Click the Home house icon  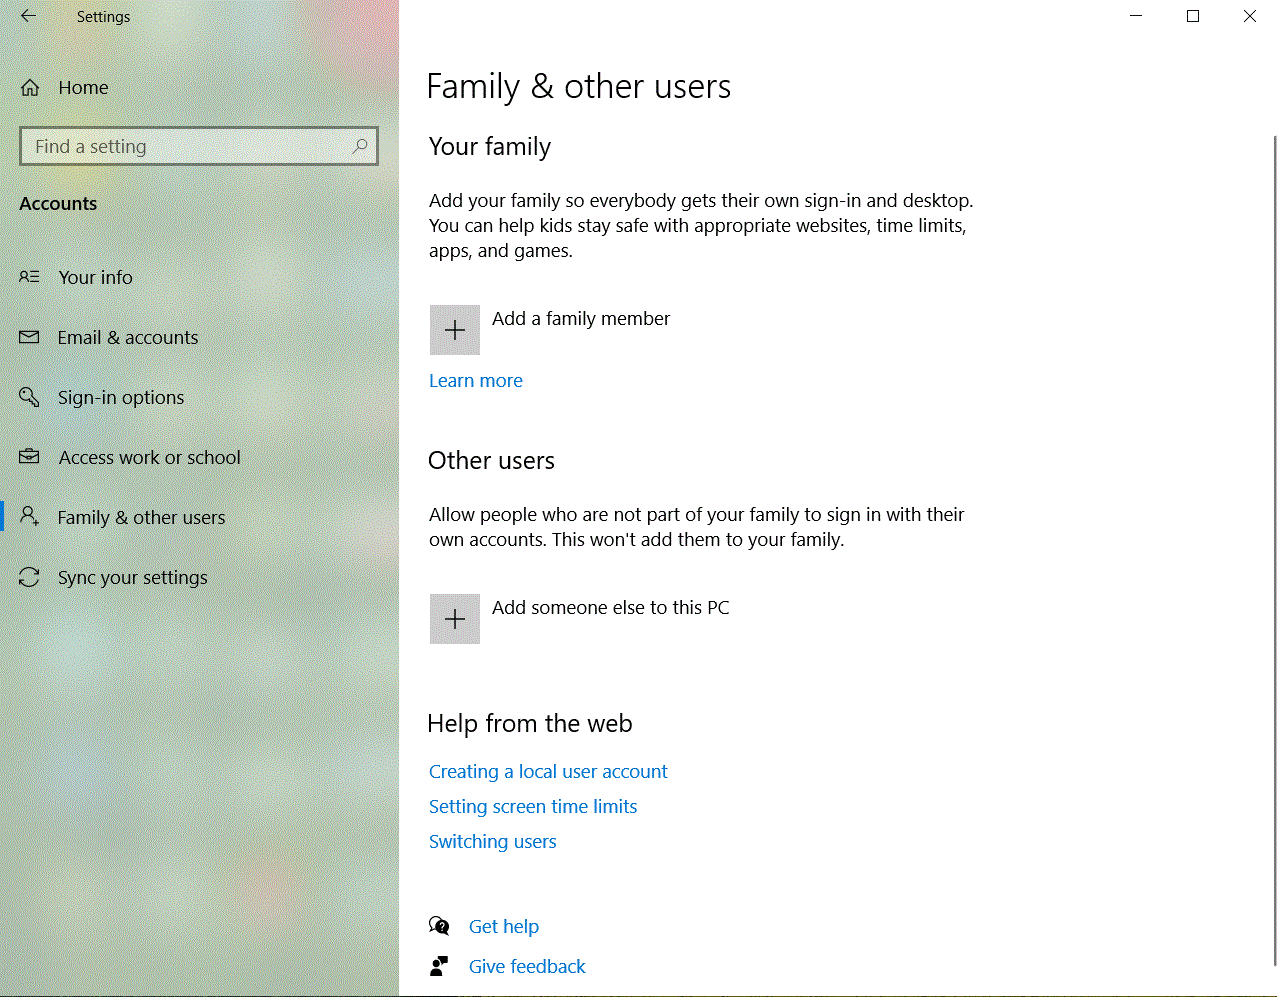pos(30,88)
